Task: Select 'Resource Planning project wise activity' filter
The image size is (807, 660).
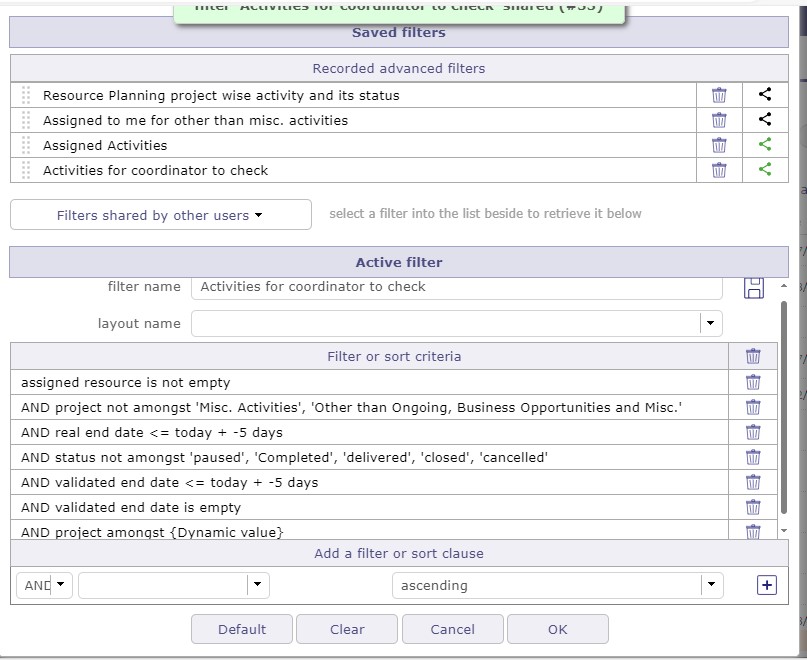Action: coord(221,95)
